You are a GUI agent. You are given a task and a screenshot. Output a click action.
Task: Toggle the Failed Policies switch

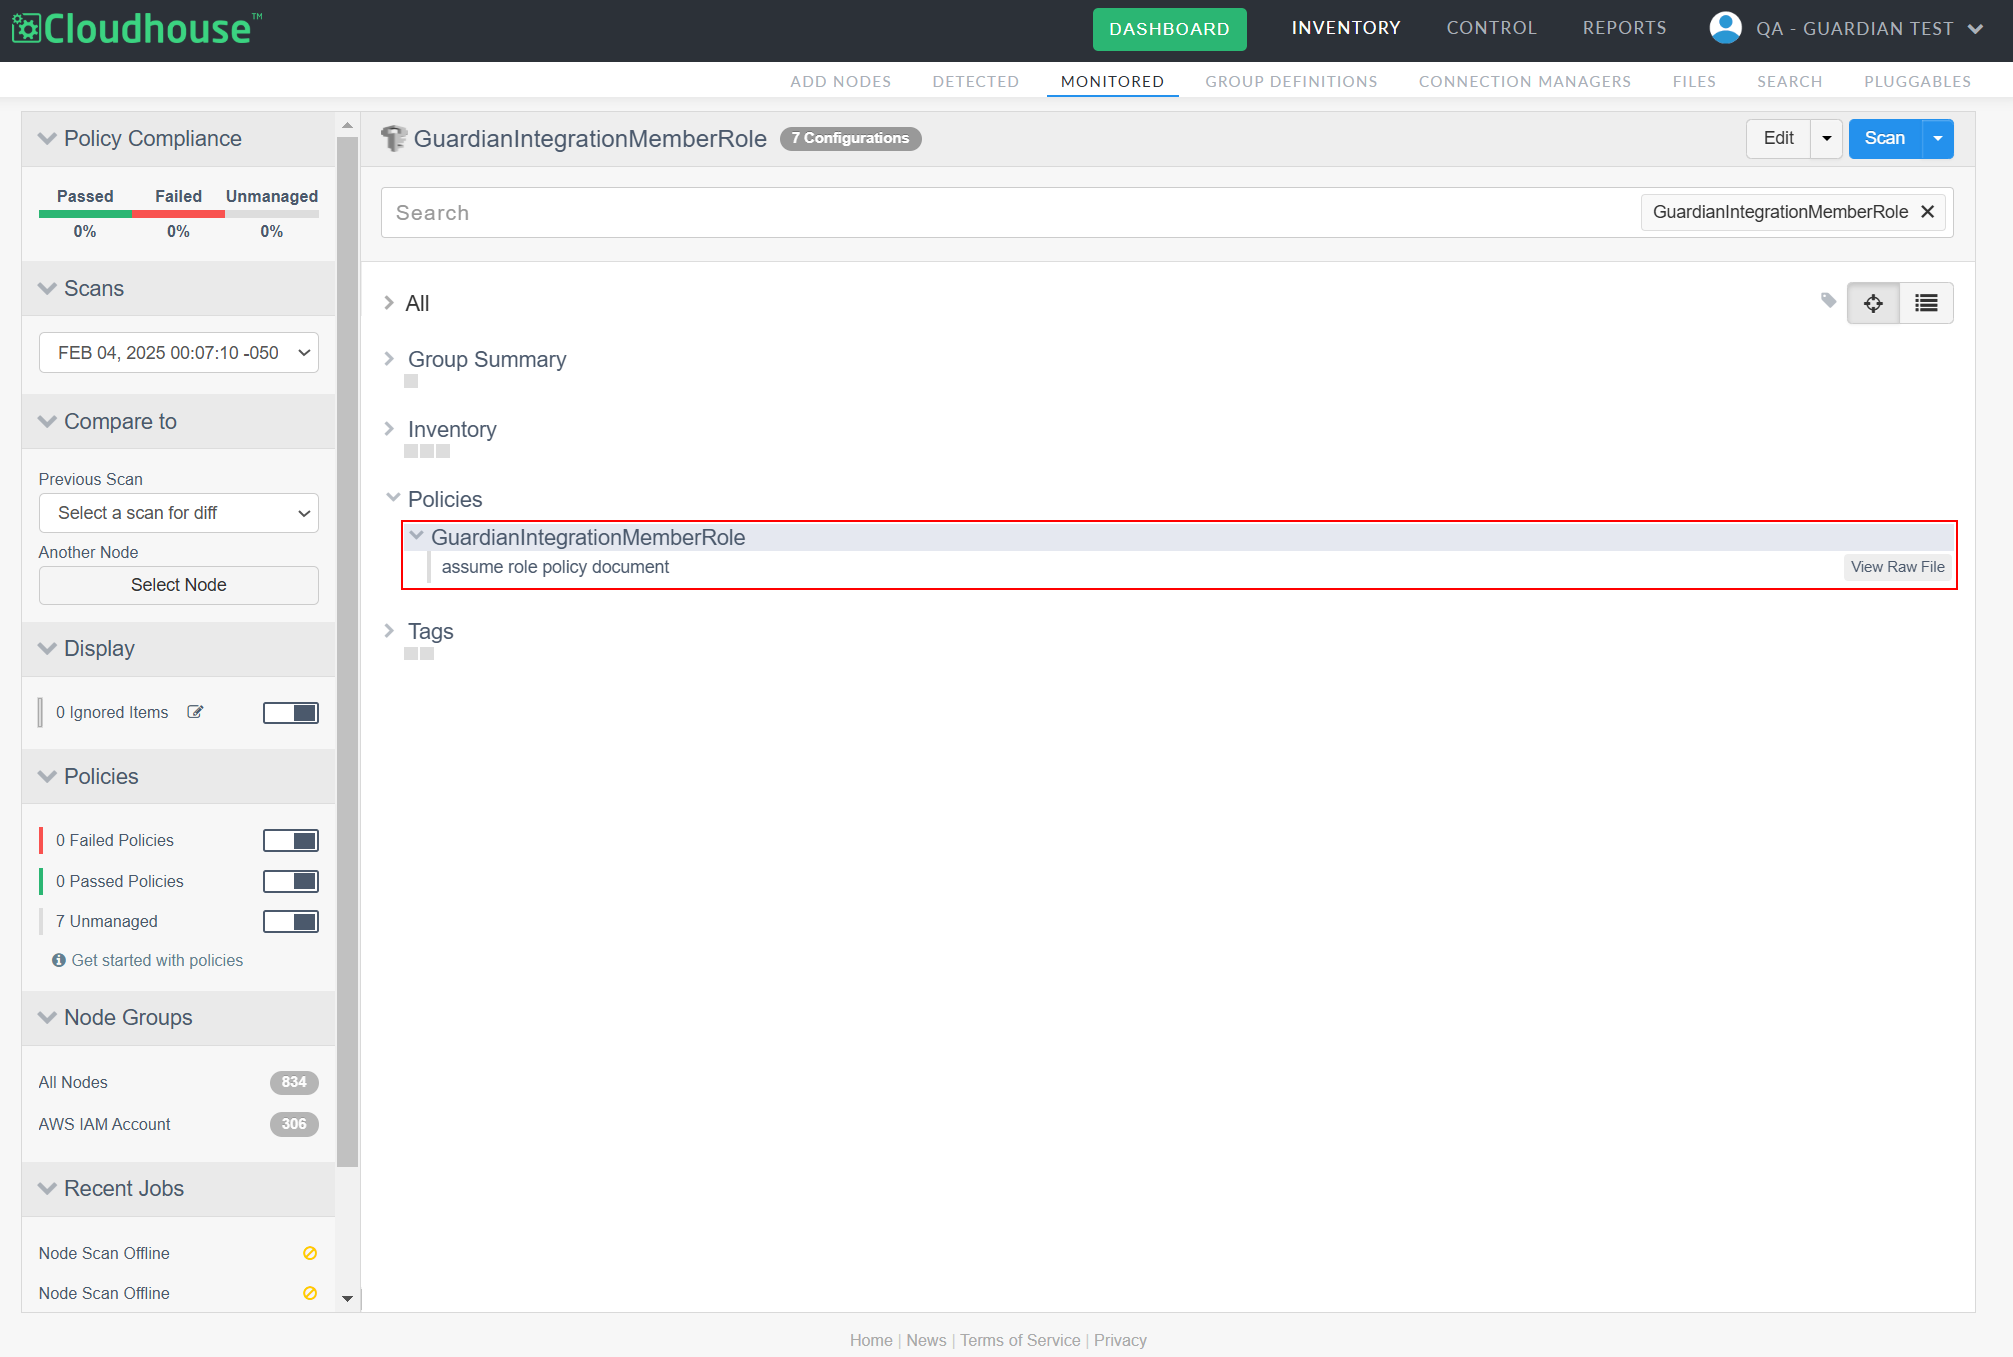(291, 841)
